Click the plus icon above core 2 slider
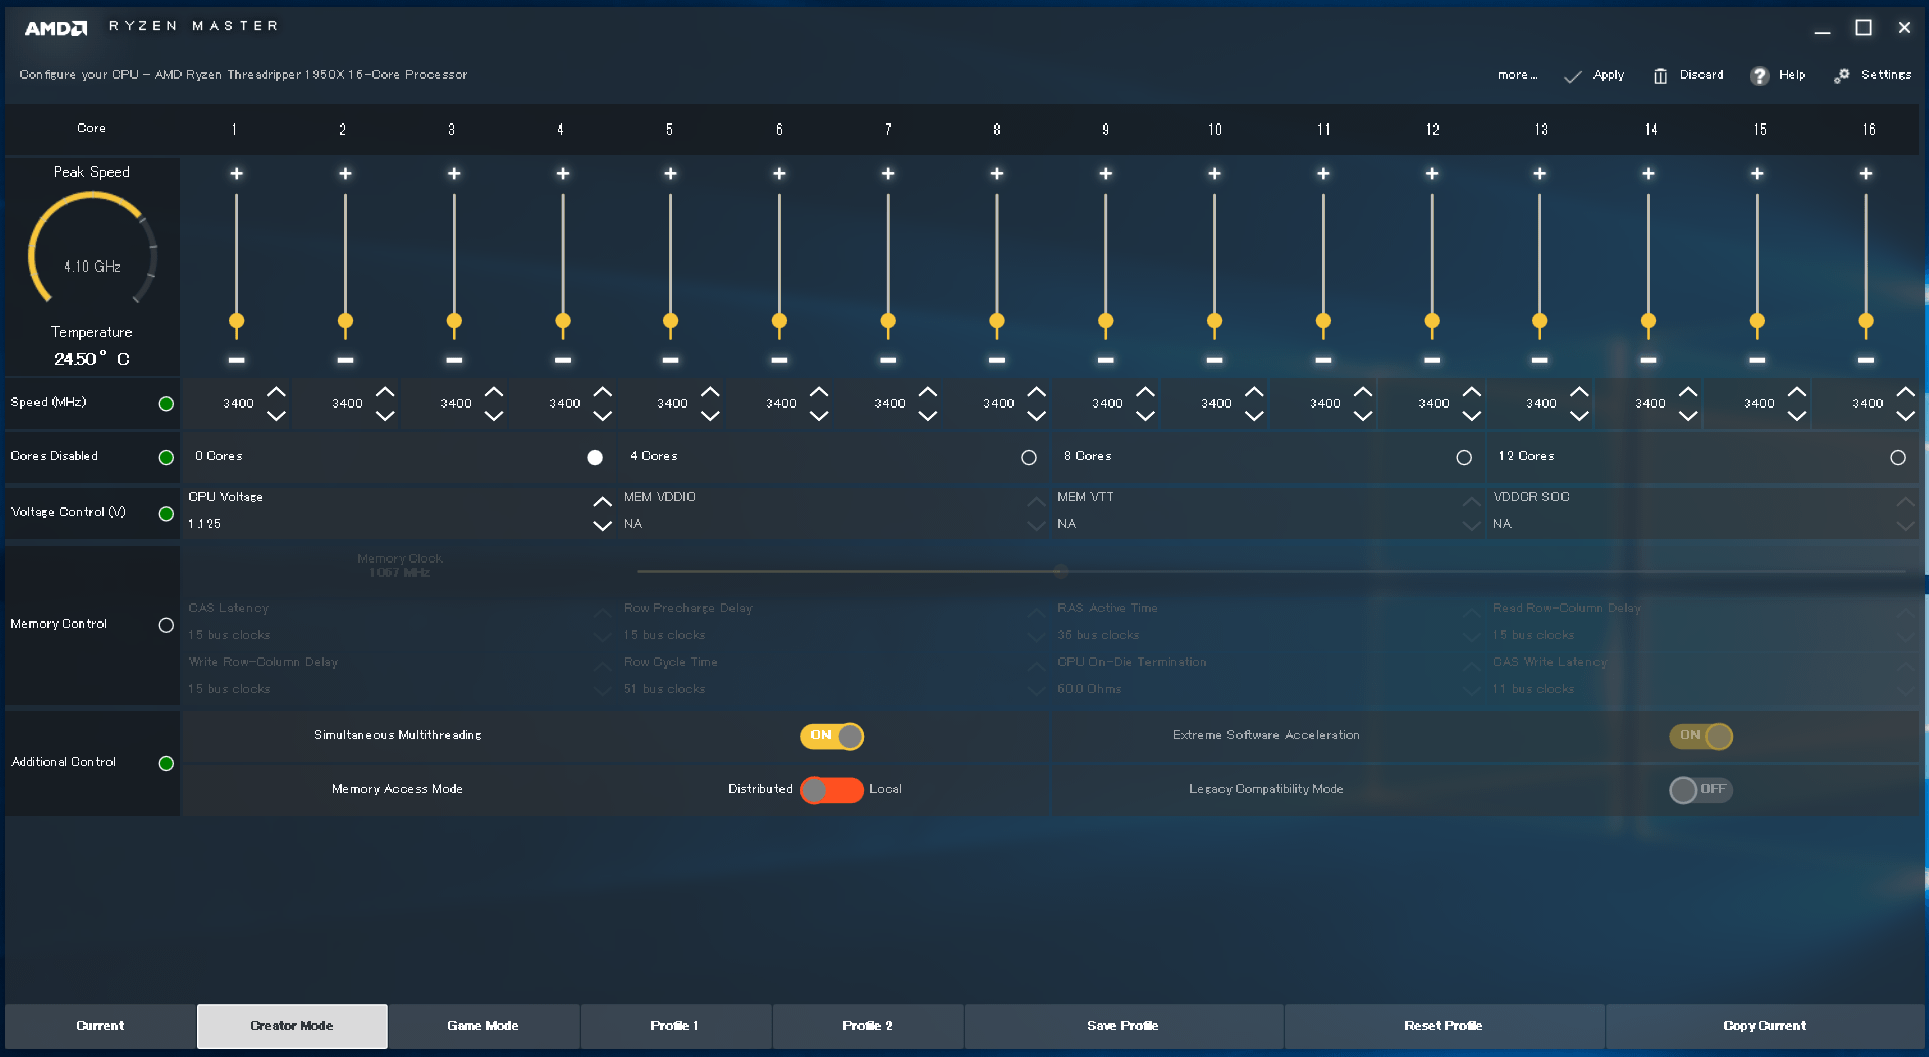Image resolution: width=1929 pixels, height=1057 pixels. pos(345,173)
